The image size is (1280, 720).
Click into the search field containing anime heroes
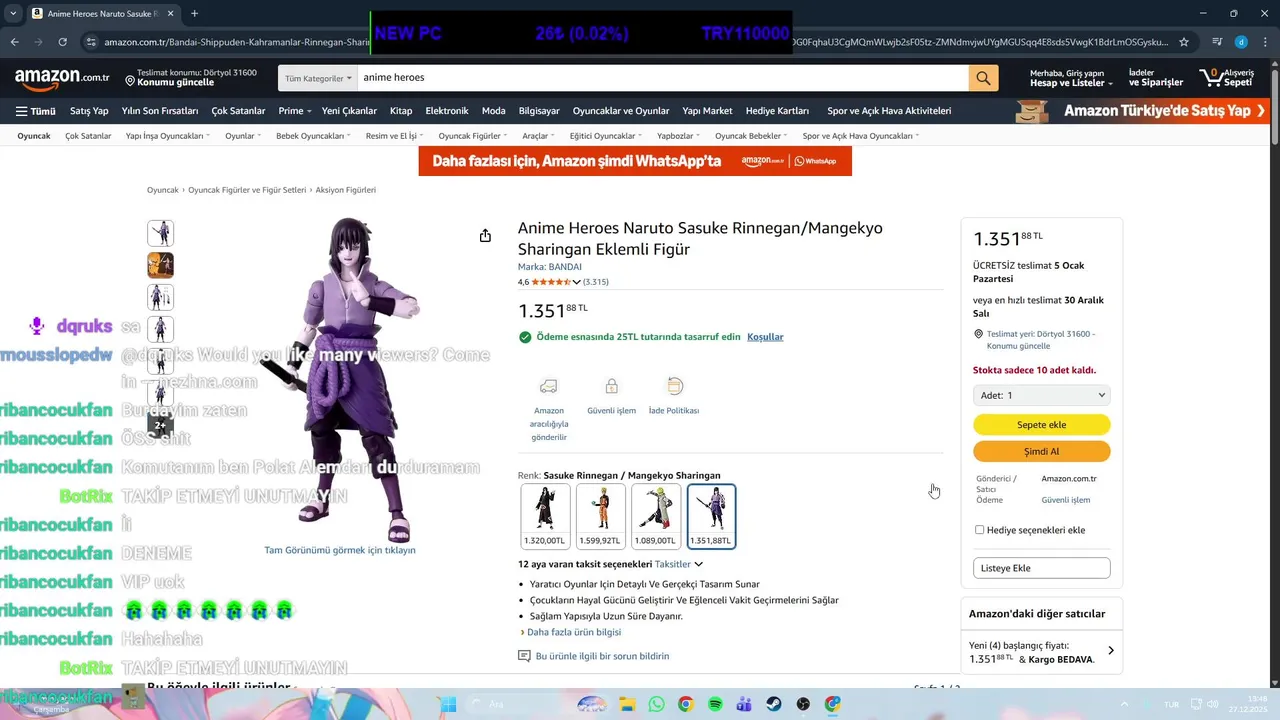pos(663,78)
